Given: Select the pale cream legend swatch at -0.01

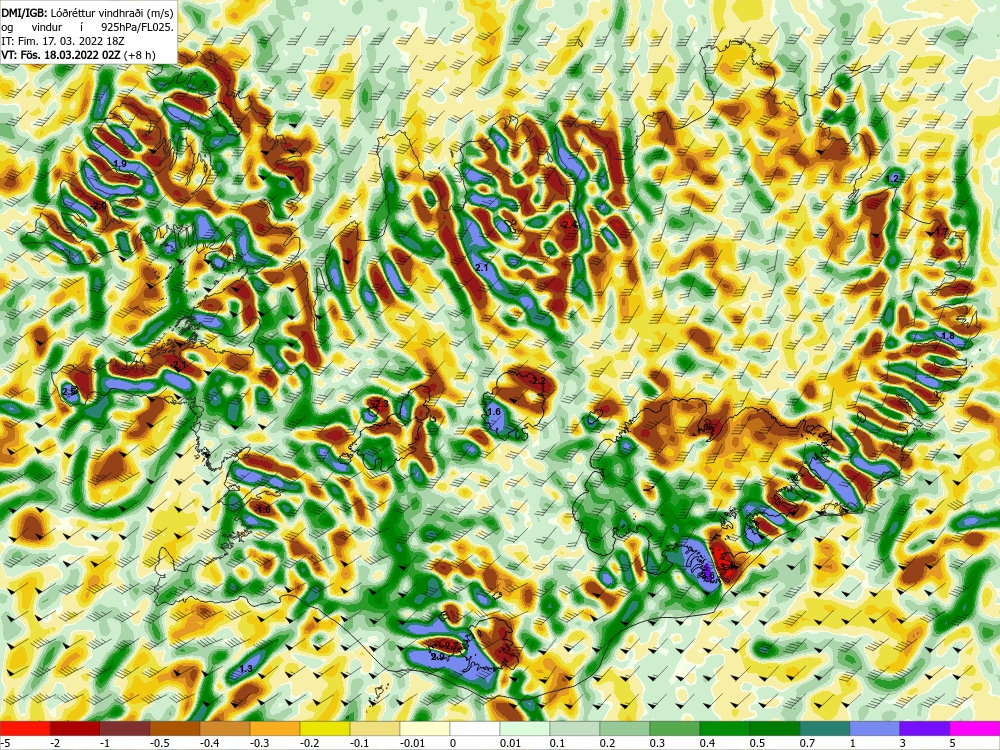Looking at the screenshot, I should click(x=425, y=728).
